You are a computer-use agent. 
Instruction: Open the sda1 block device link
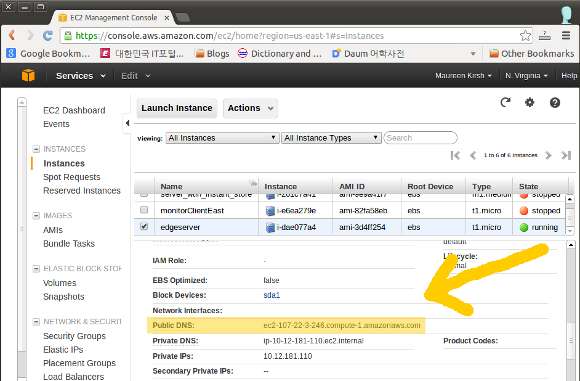[x=272, y=295]
